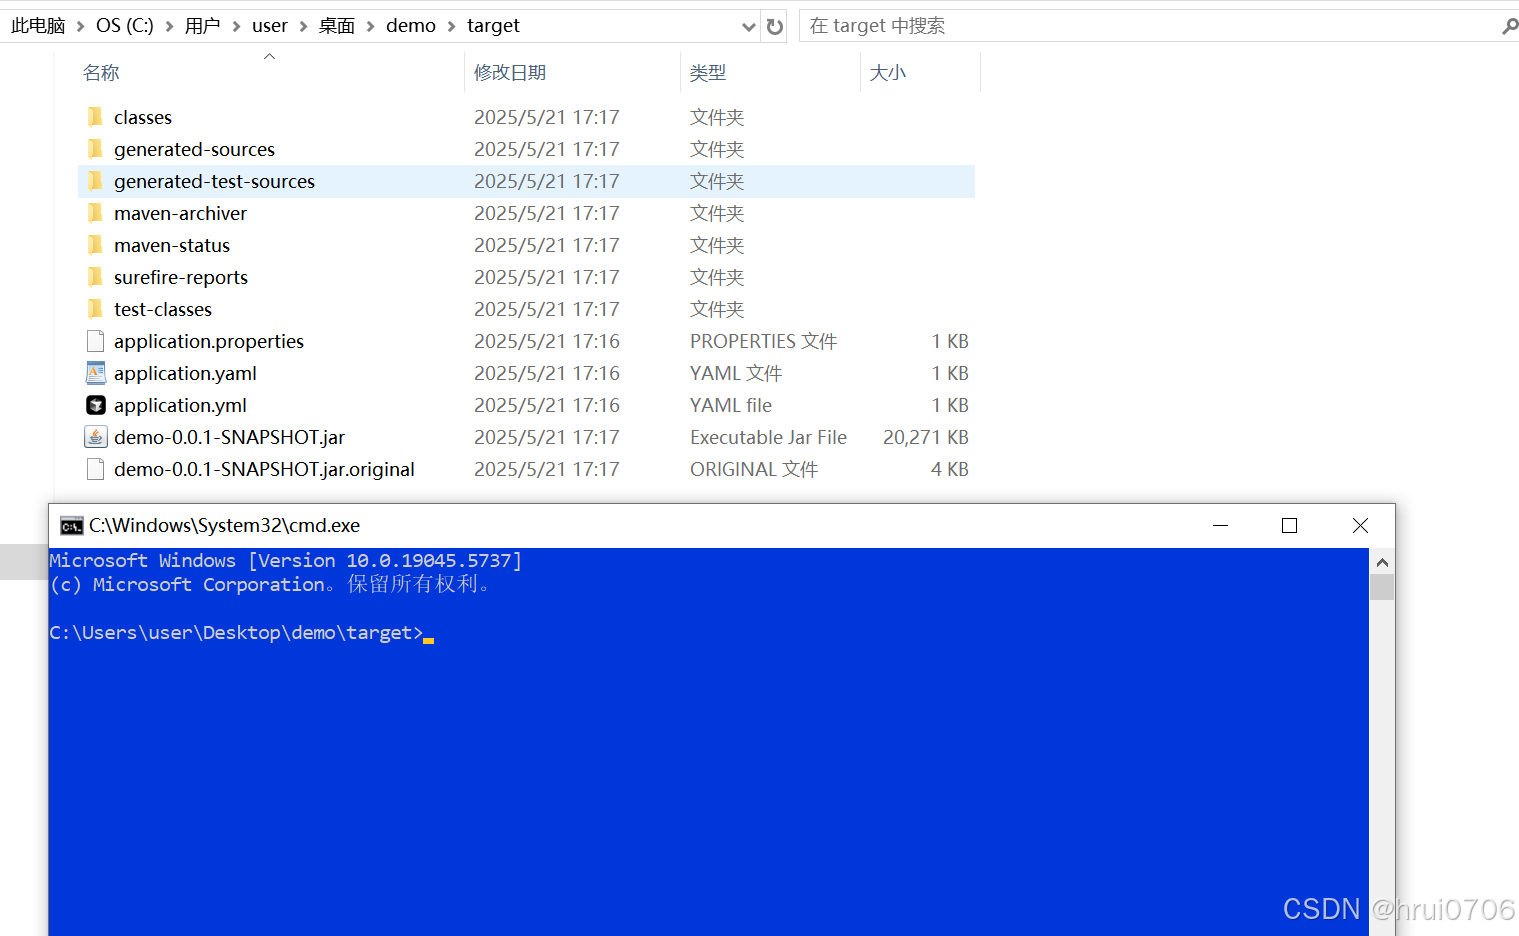1519x936 pixels.
Task: Click the application.yaml file icon
Action: click(95, 373)
